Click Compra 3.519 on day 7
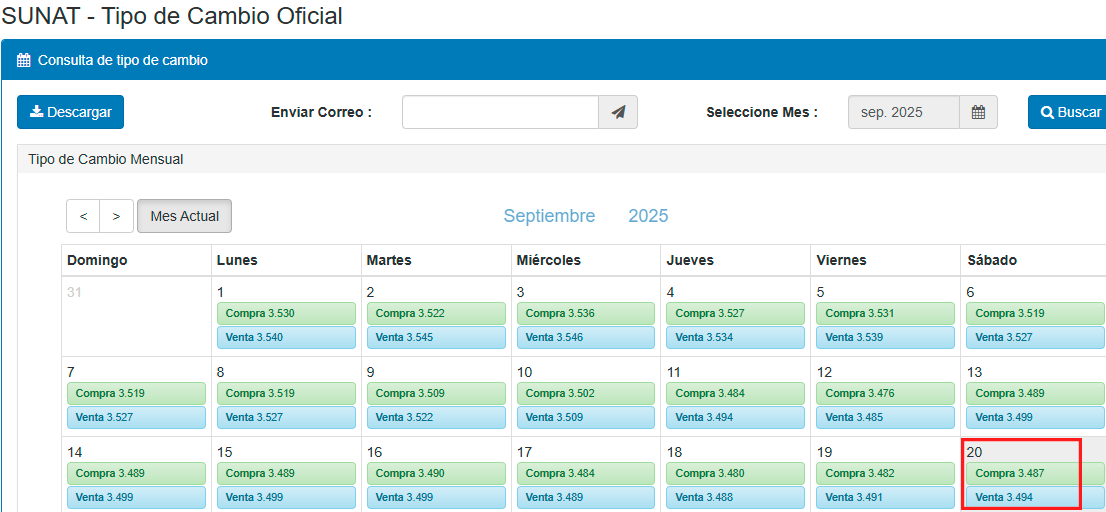 (136, 394)
